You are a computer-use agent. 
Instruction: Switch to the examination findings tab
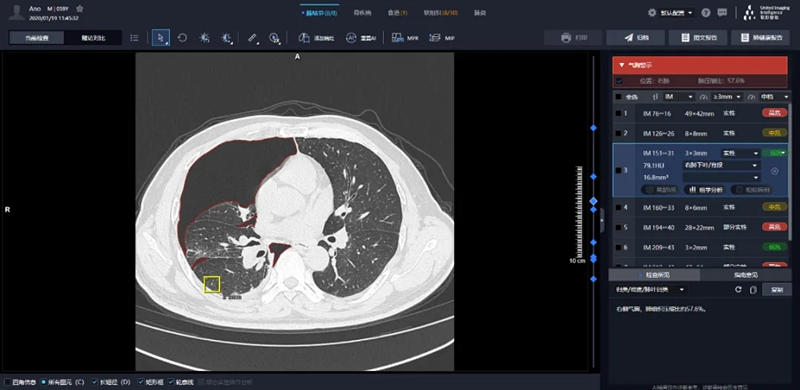654,275
